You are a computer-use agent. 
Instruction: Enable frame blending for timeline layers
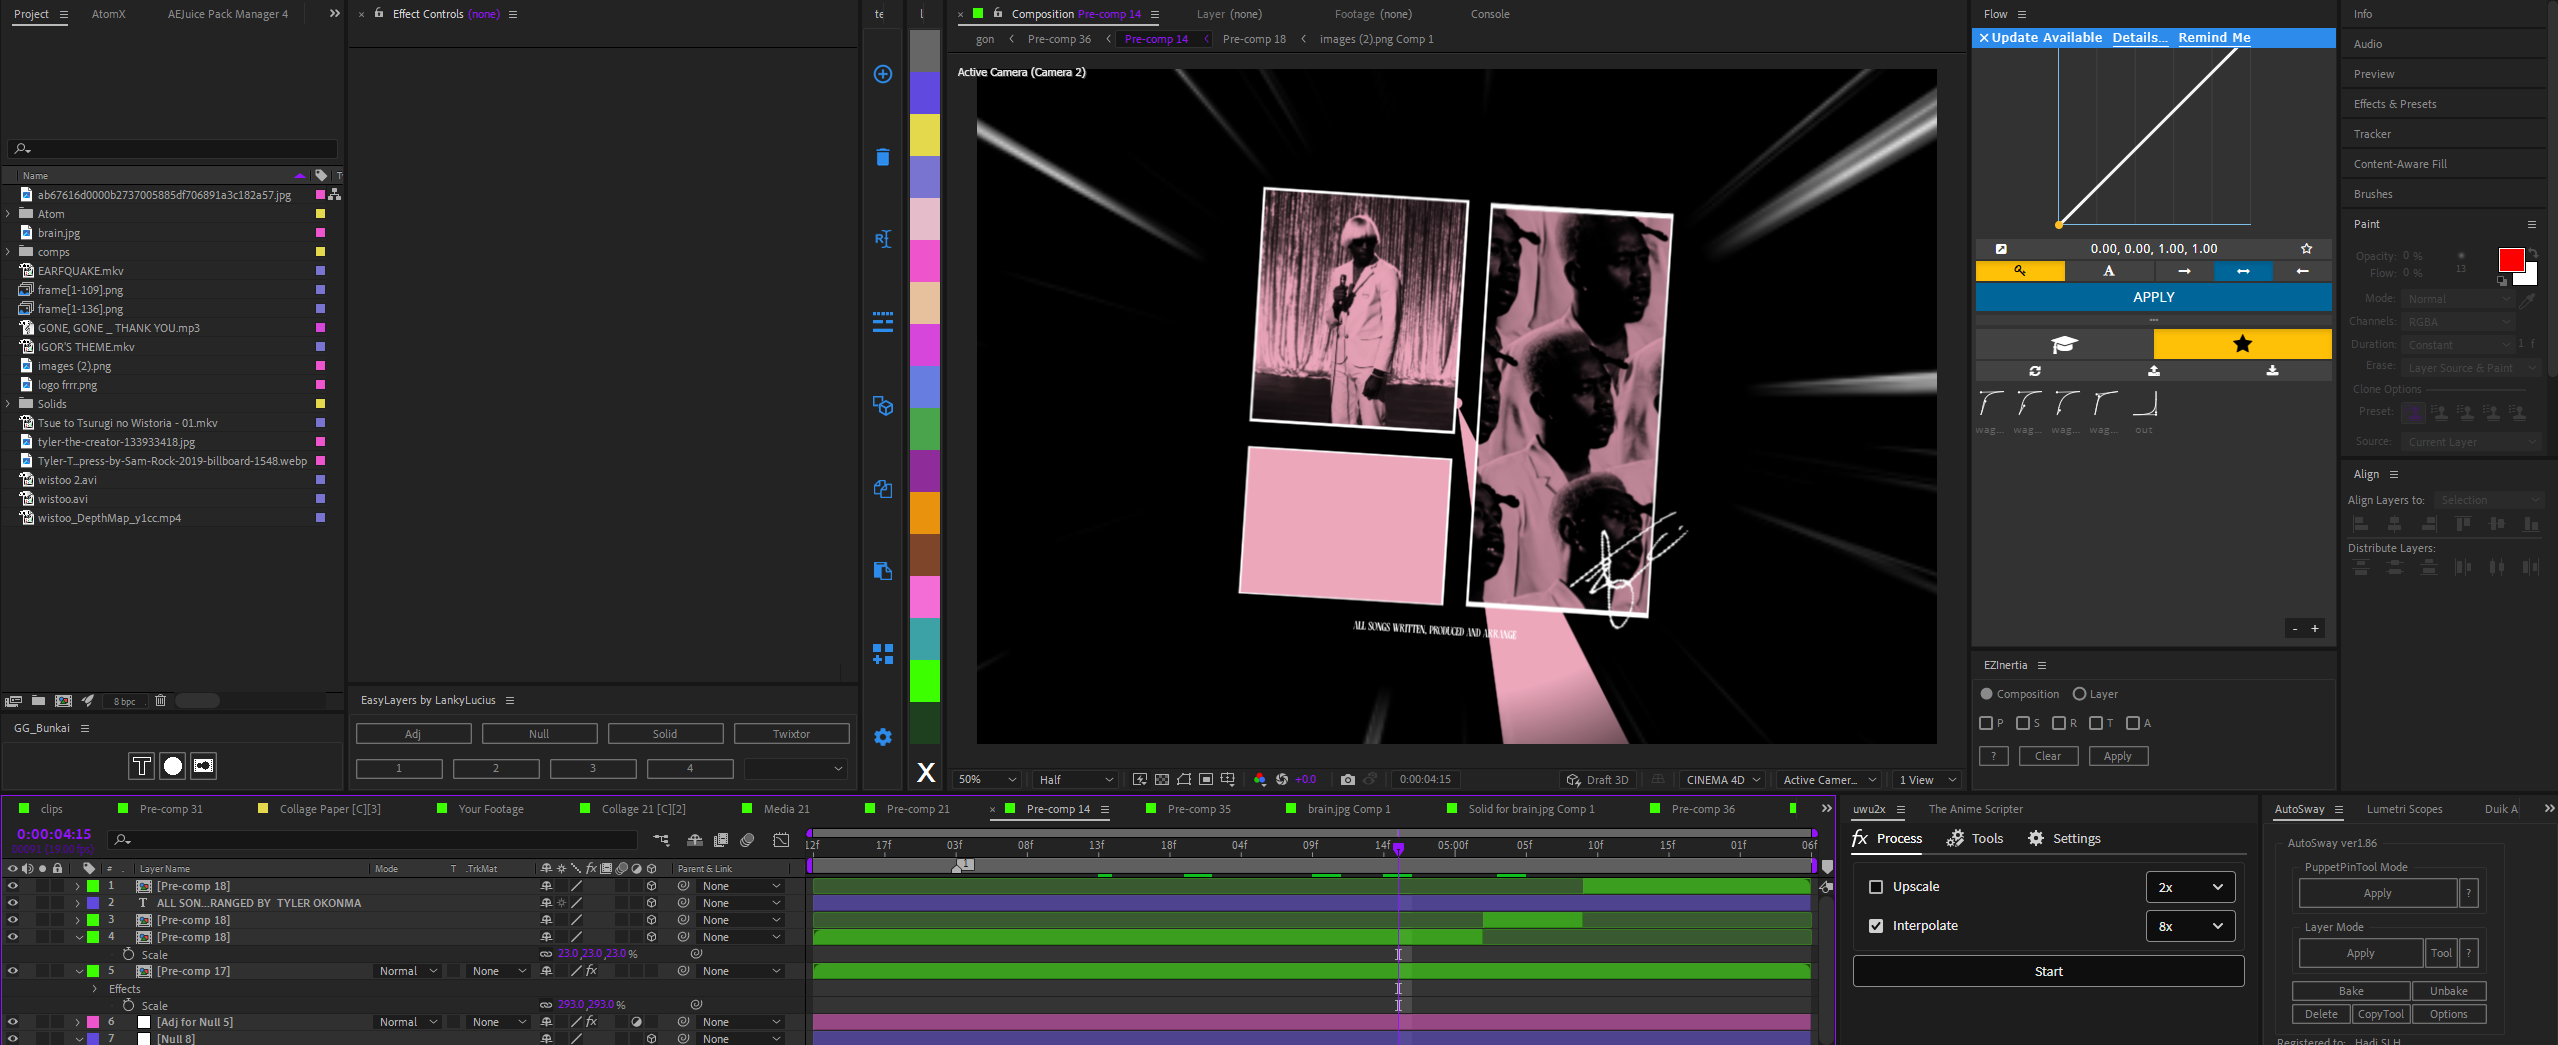[720, 840]
